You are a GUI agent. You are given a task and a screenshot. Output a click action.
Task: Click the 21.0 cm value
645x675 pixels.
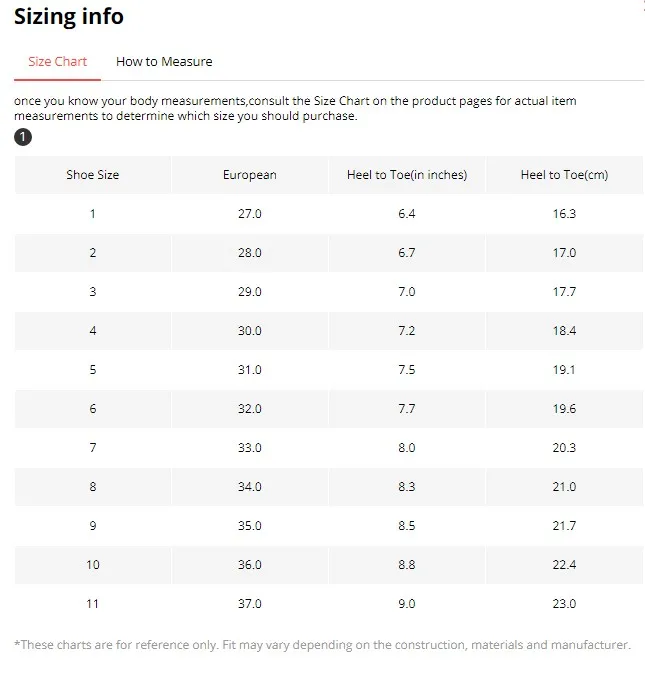point(564,486)
